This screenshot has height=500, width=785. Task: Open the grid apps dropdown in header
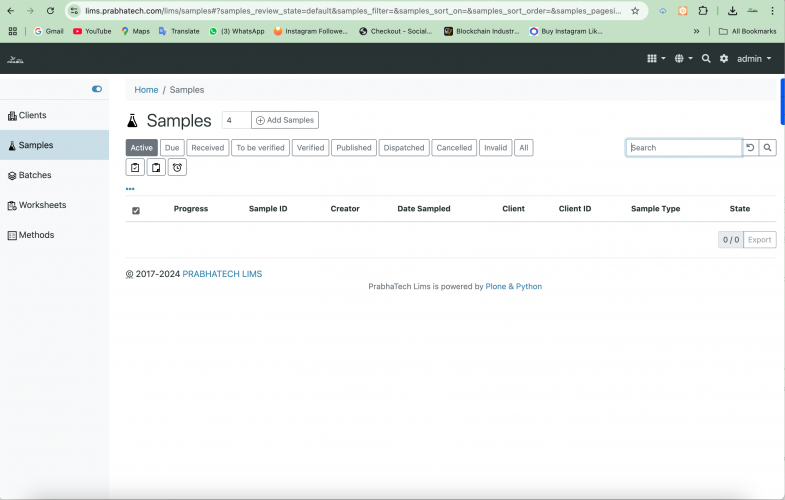(x=656, y=59)
